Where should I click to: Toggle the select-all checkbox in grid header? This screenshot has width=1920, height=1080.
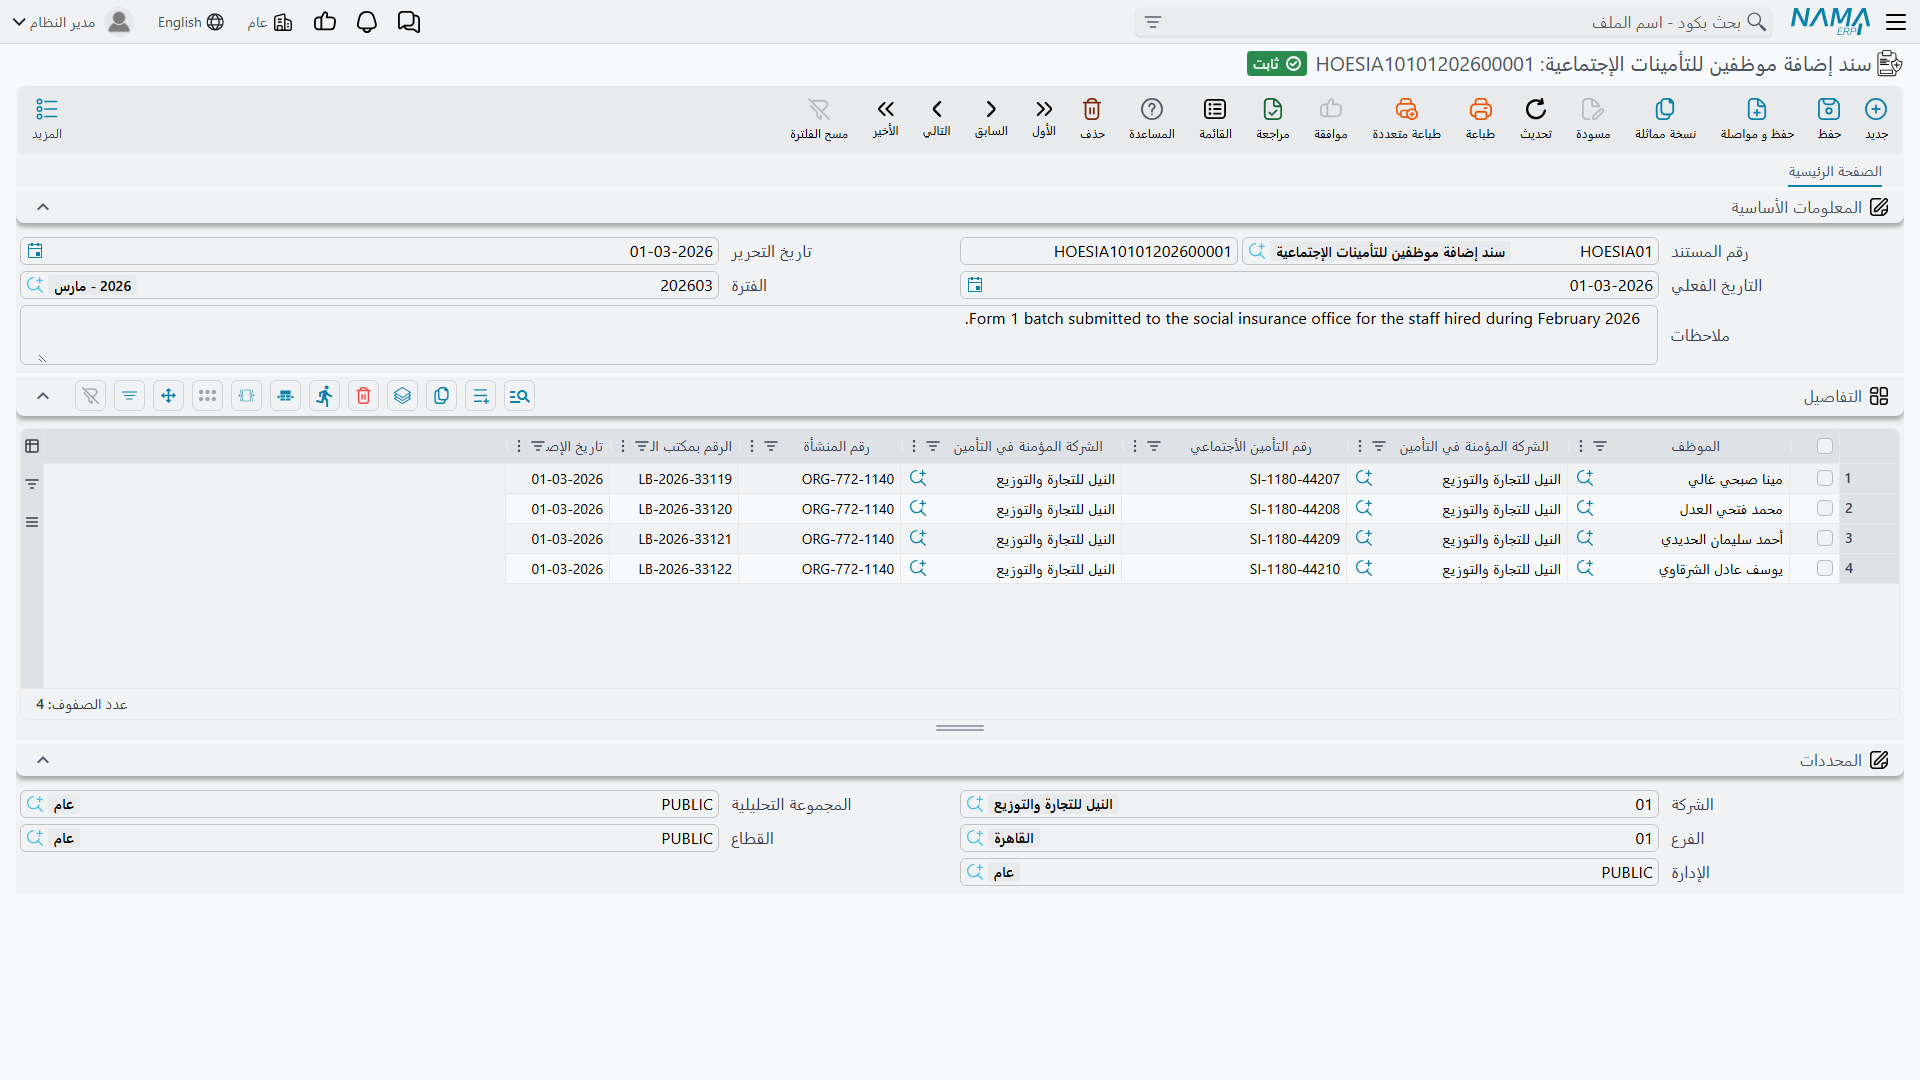[x=1825, y=446]
